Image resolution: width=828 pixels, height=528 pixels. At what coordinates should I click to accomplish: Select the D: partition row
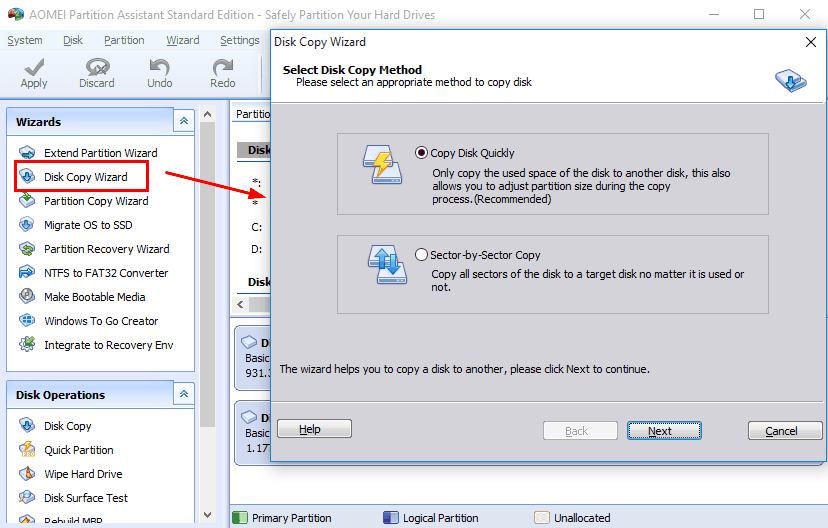tap(257, 249)
